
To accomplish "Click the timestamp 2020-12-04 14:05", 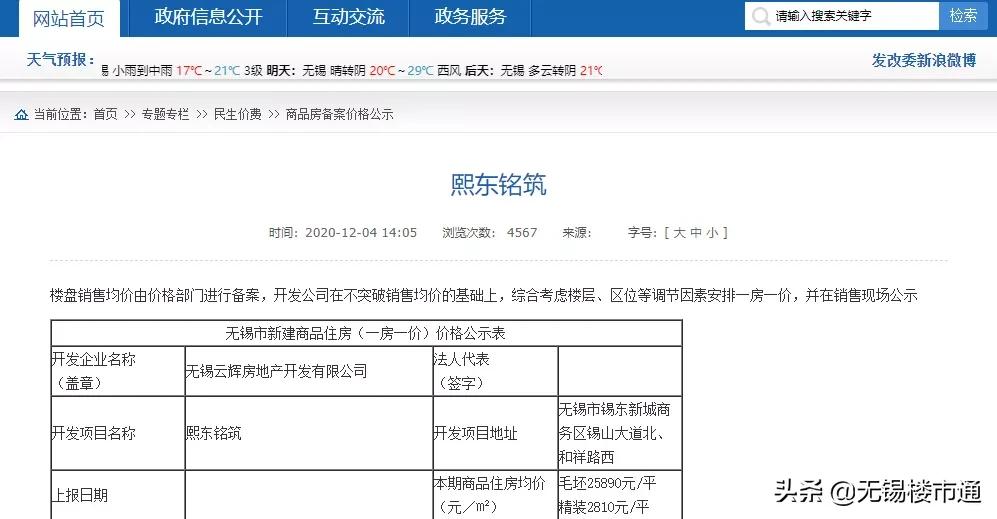I will pos(361,233).
